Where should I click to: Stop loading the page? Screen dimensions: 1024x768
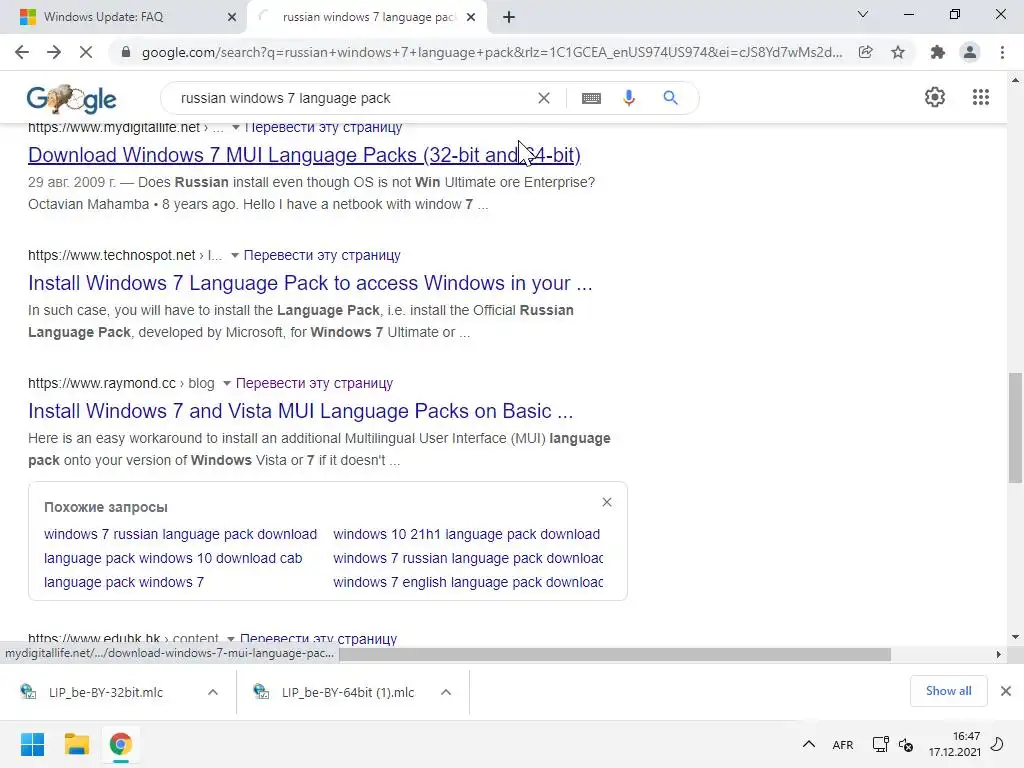(x=86, y=52)
